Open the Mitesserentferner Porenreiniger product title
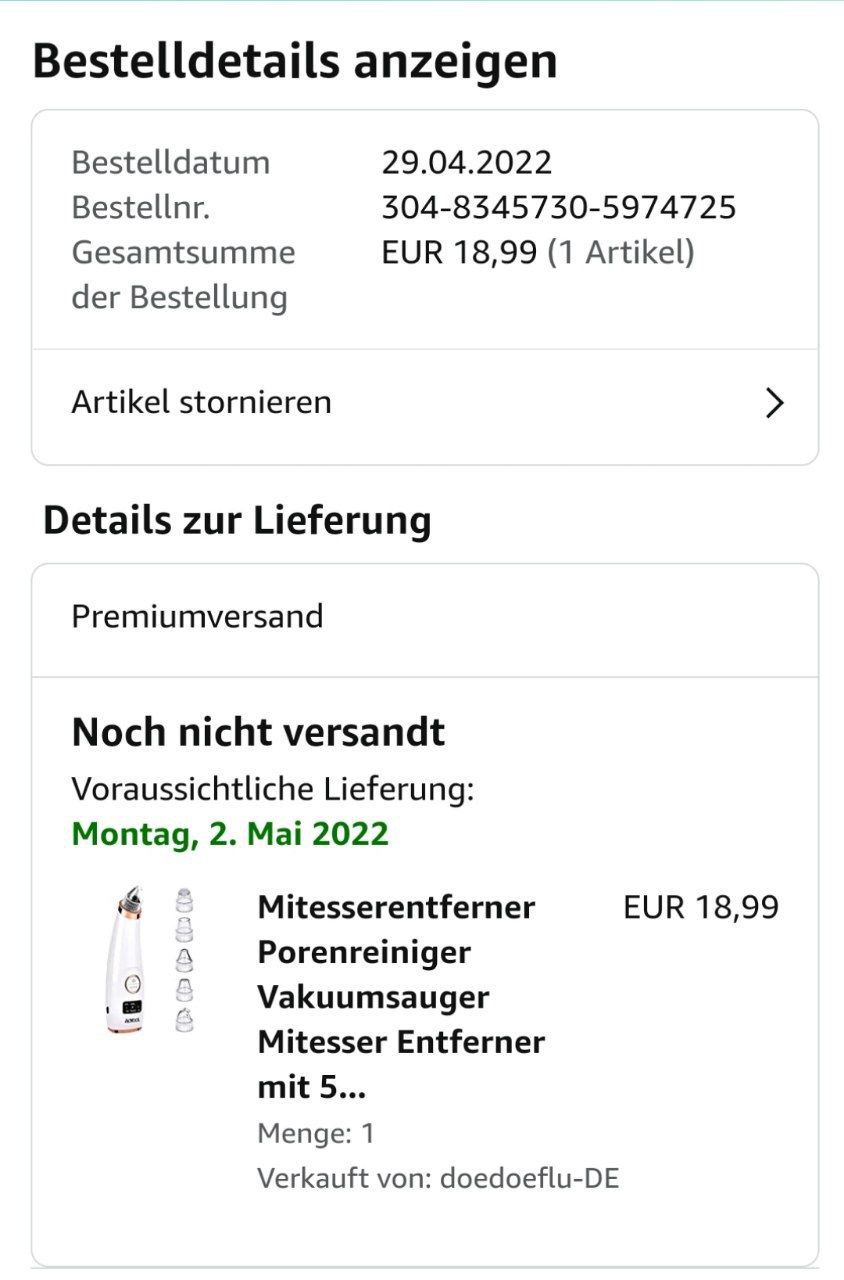The height and width of the screenshot is (1280, 844). [401, 996]
